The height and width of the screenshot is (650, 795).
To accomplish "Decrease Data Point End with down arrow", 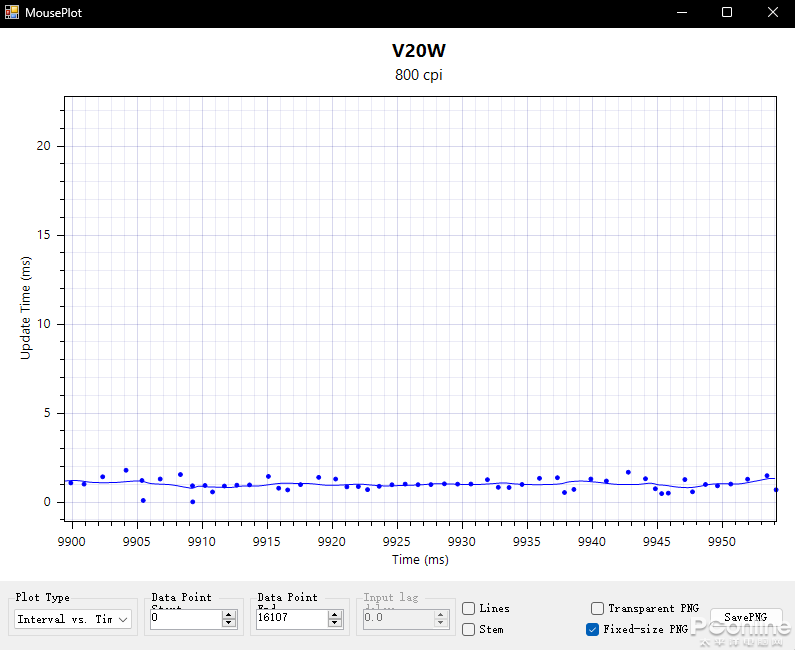I will [x=335, y=623].
